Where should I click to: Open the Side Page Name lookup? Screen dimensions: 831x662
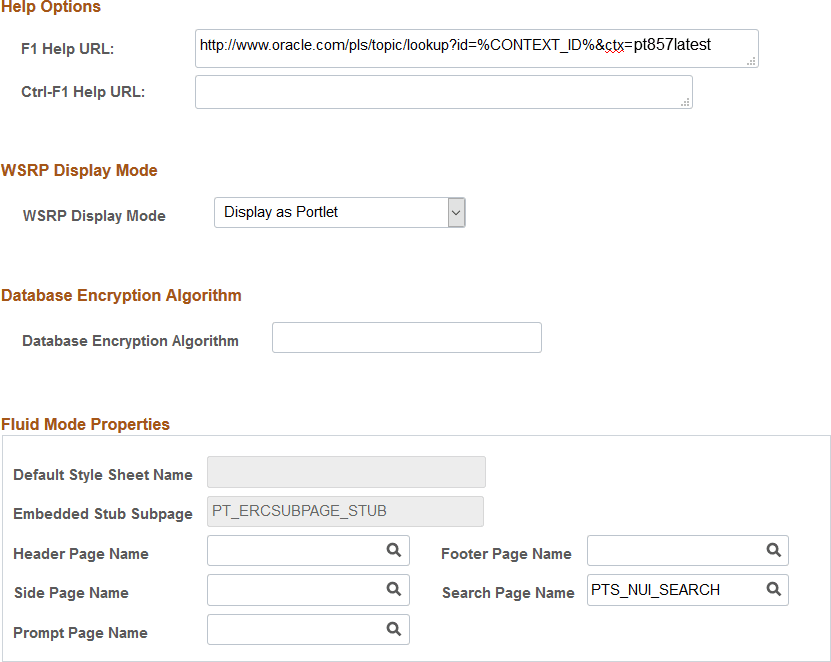point(393,590)
